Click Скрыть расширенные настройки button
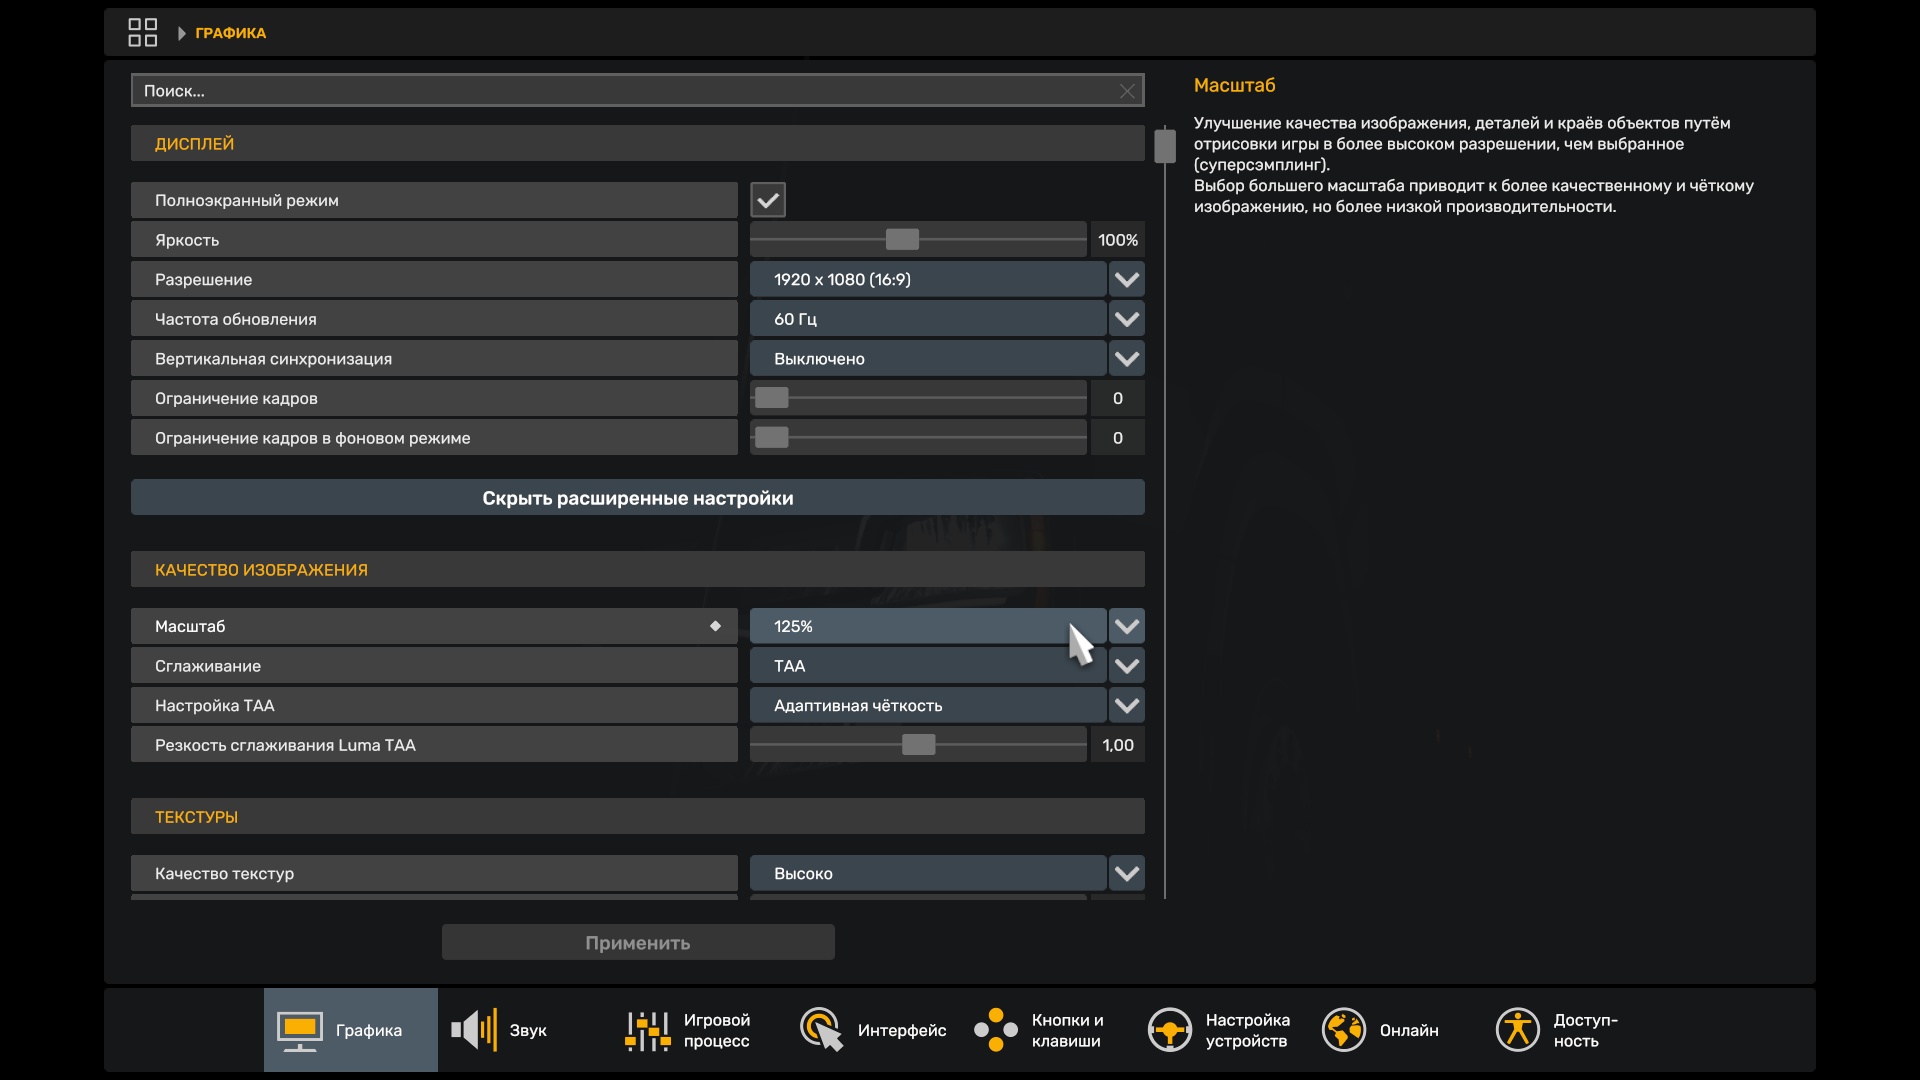This screenshot has width=1920, height=1080. coord(637,498)
